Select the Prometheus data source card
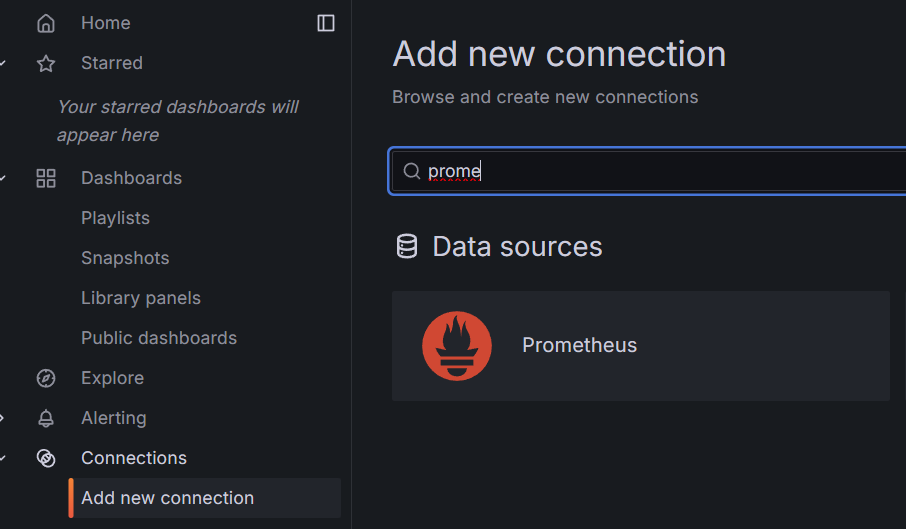Screen dimensions: 906x529 [x=641, y=346]
